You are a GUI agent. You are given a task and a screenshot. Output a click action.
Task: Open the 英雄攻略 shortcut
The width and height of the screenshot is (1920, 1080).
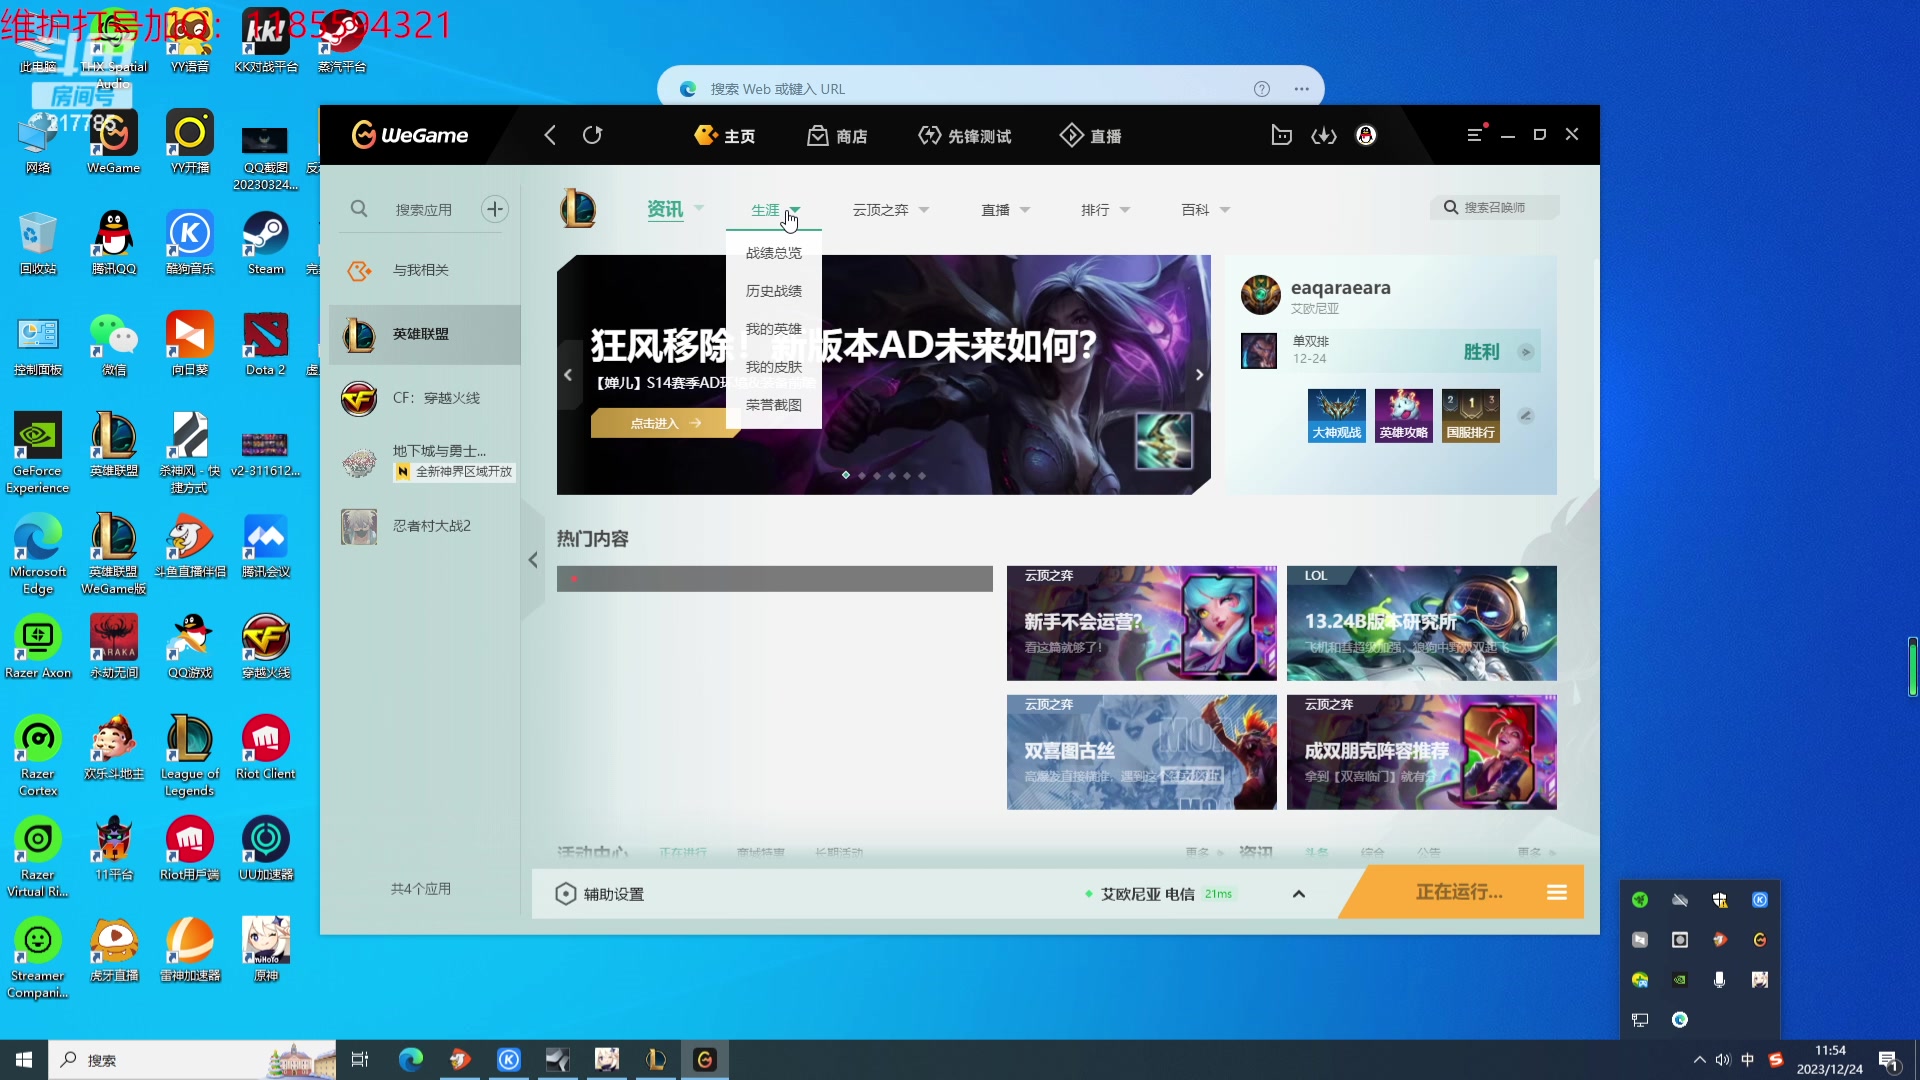(x=1404, y=415)
